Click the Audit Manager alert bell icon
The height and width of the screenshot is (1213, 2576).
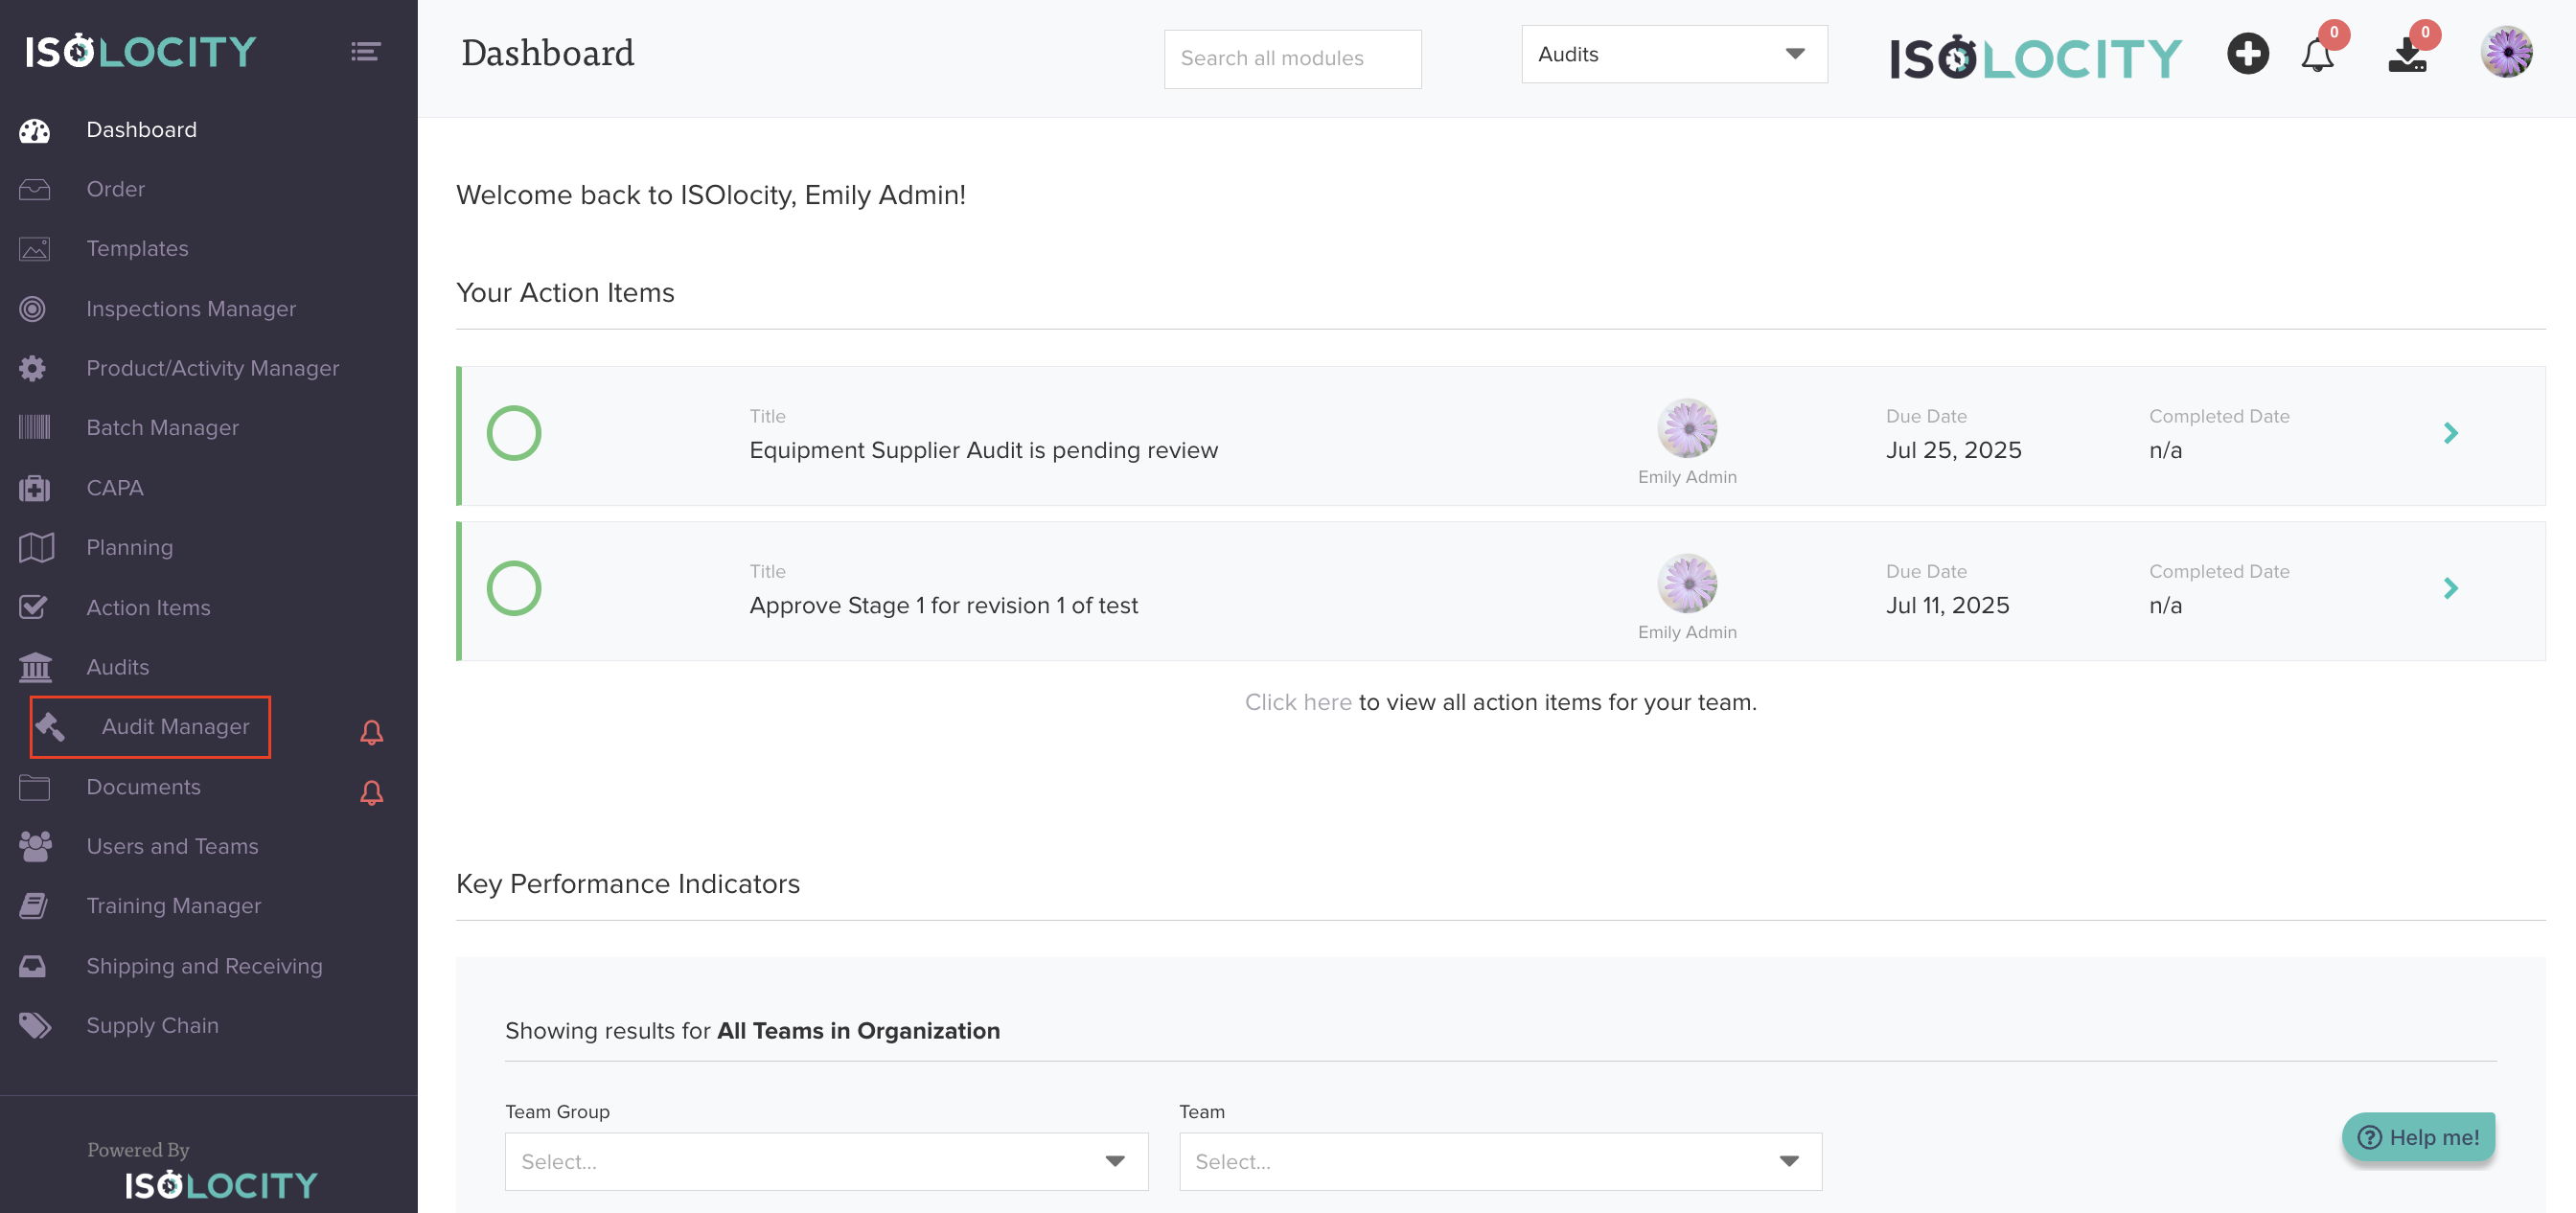tap(371, 733)
